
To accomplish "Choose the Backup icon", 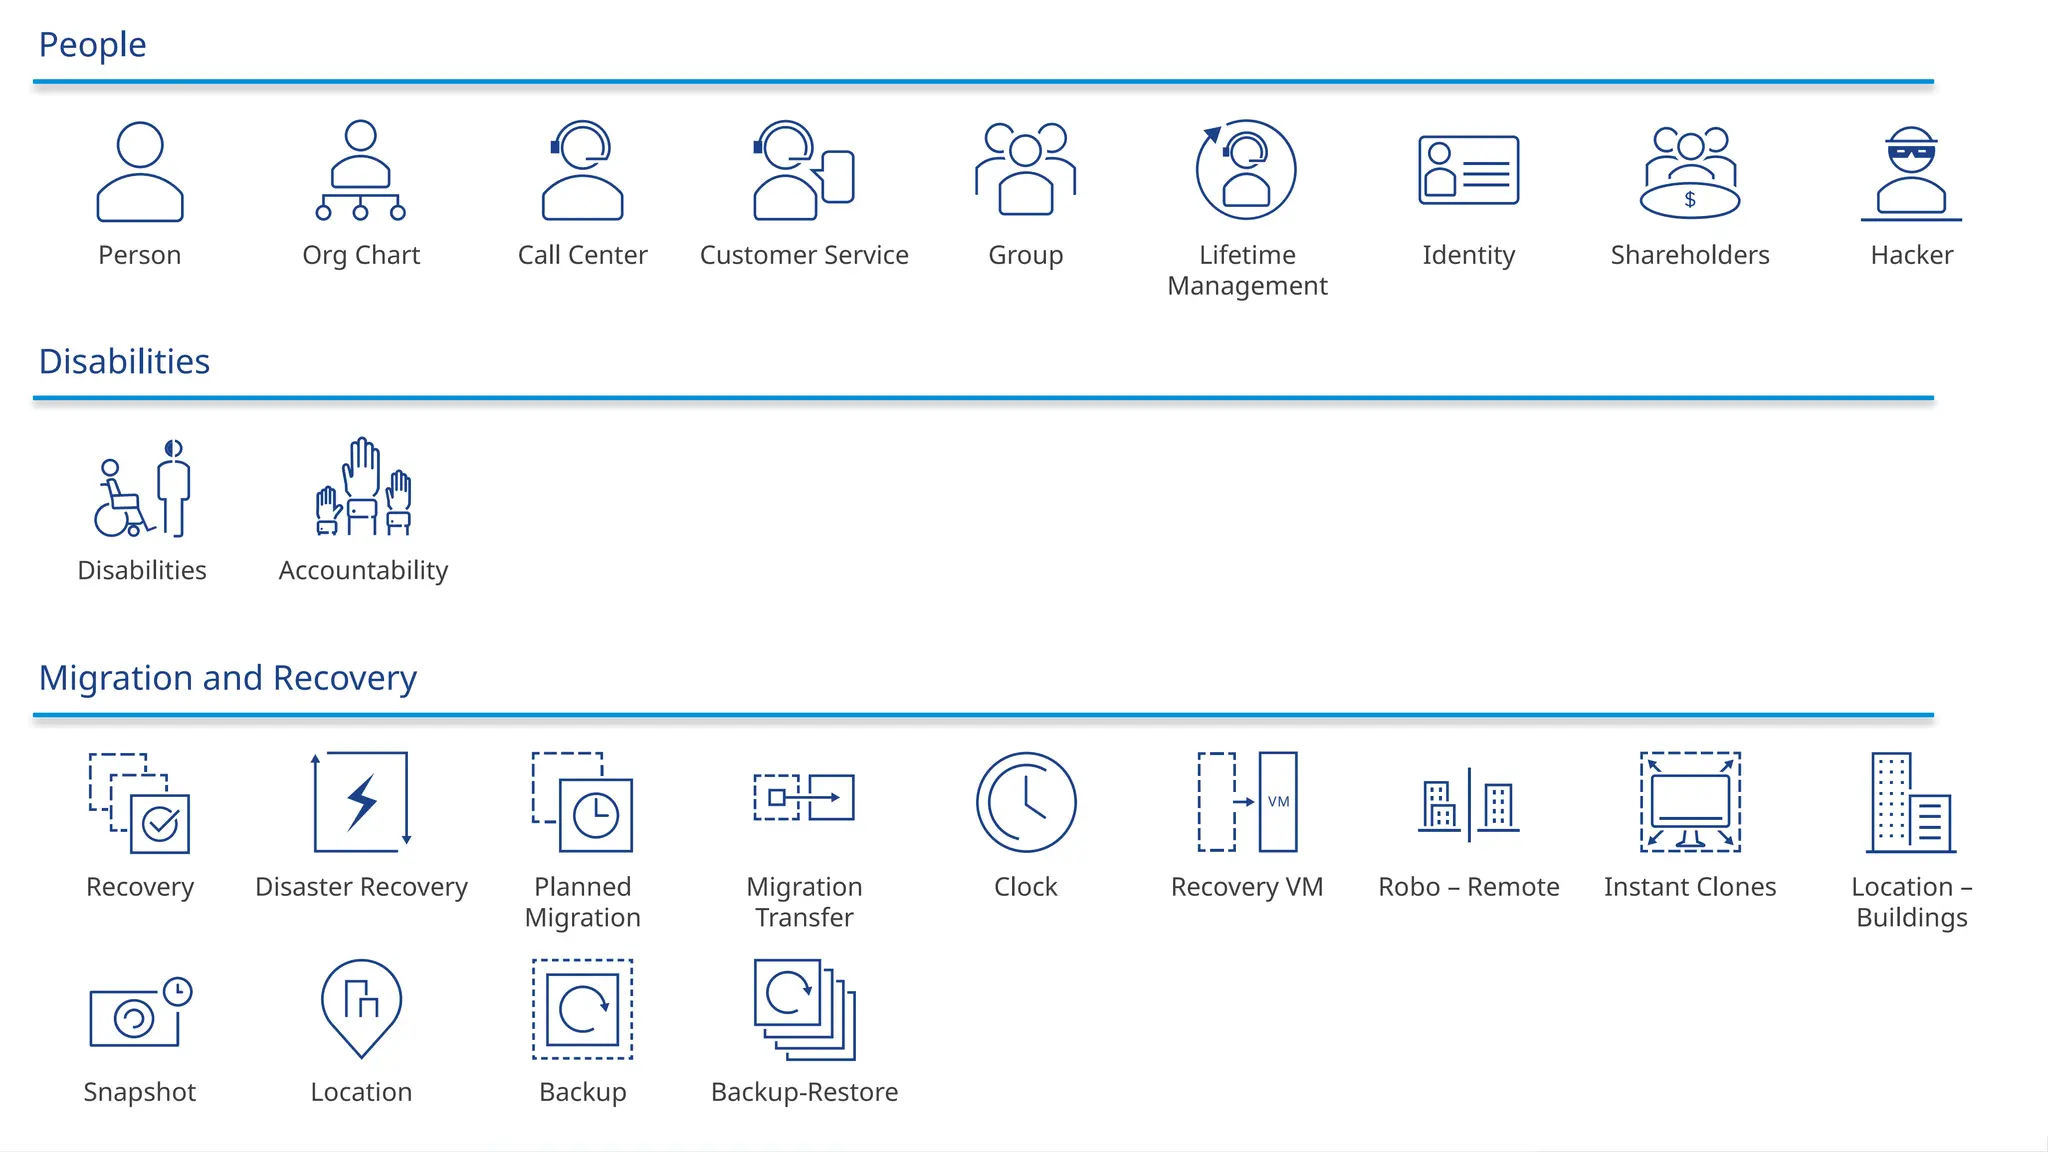I will [x=583, y=1009].
